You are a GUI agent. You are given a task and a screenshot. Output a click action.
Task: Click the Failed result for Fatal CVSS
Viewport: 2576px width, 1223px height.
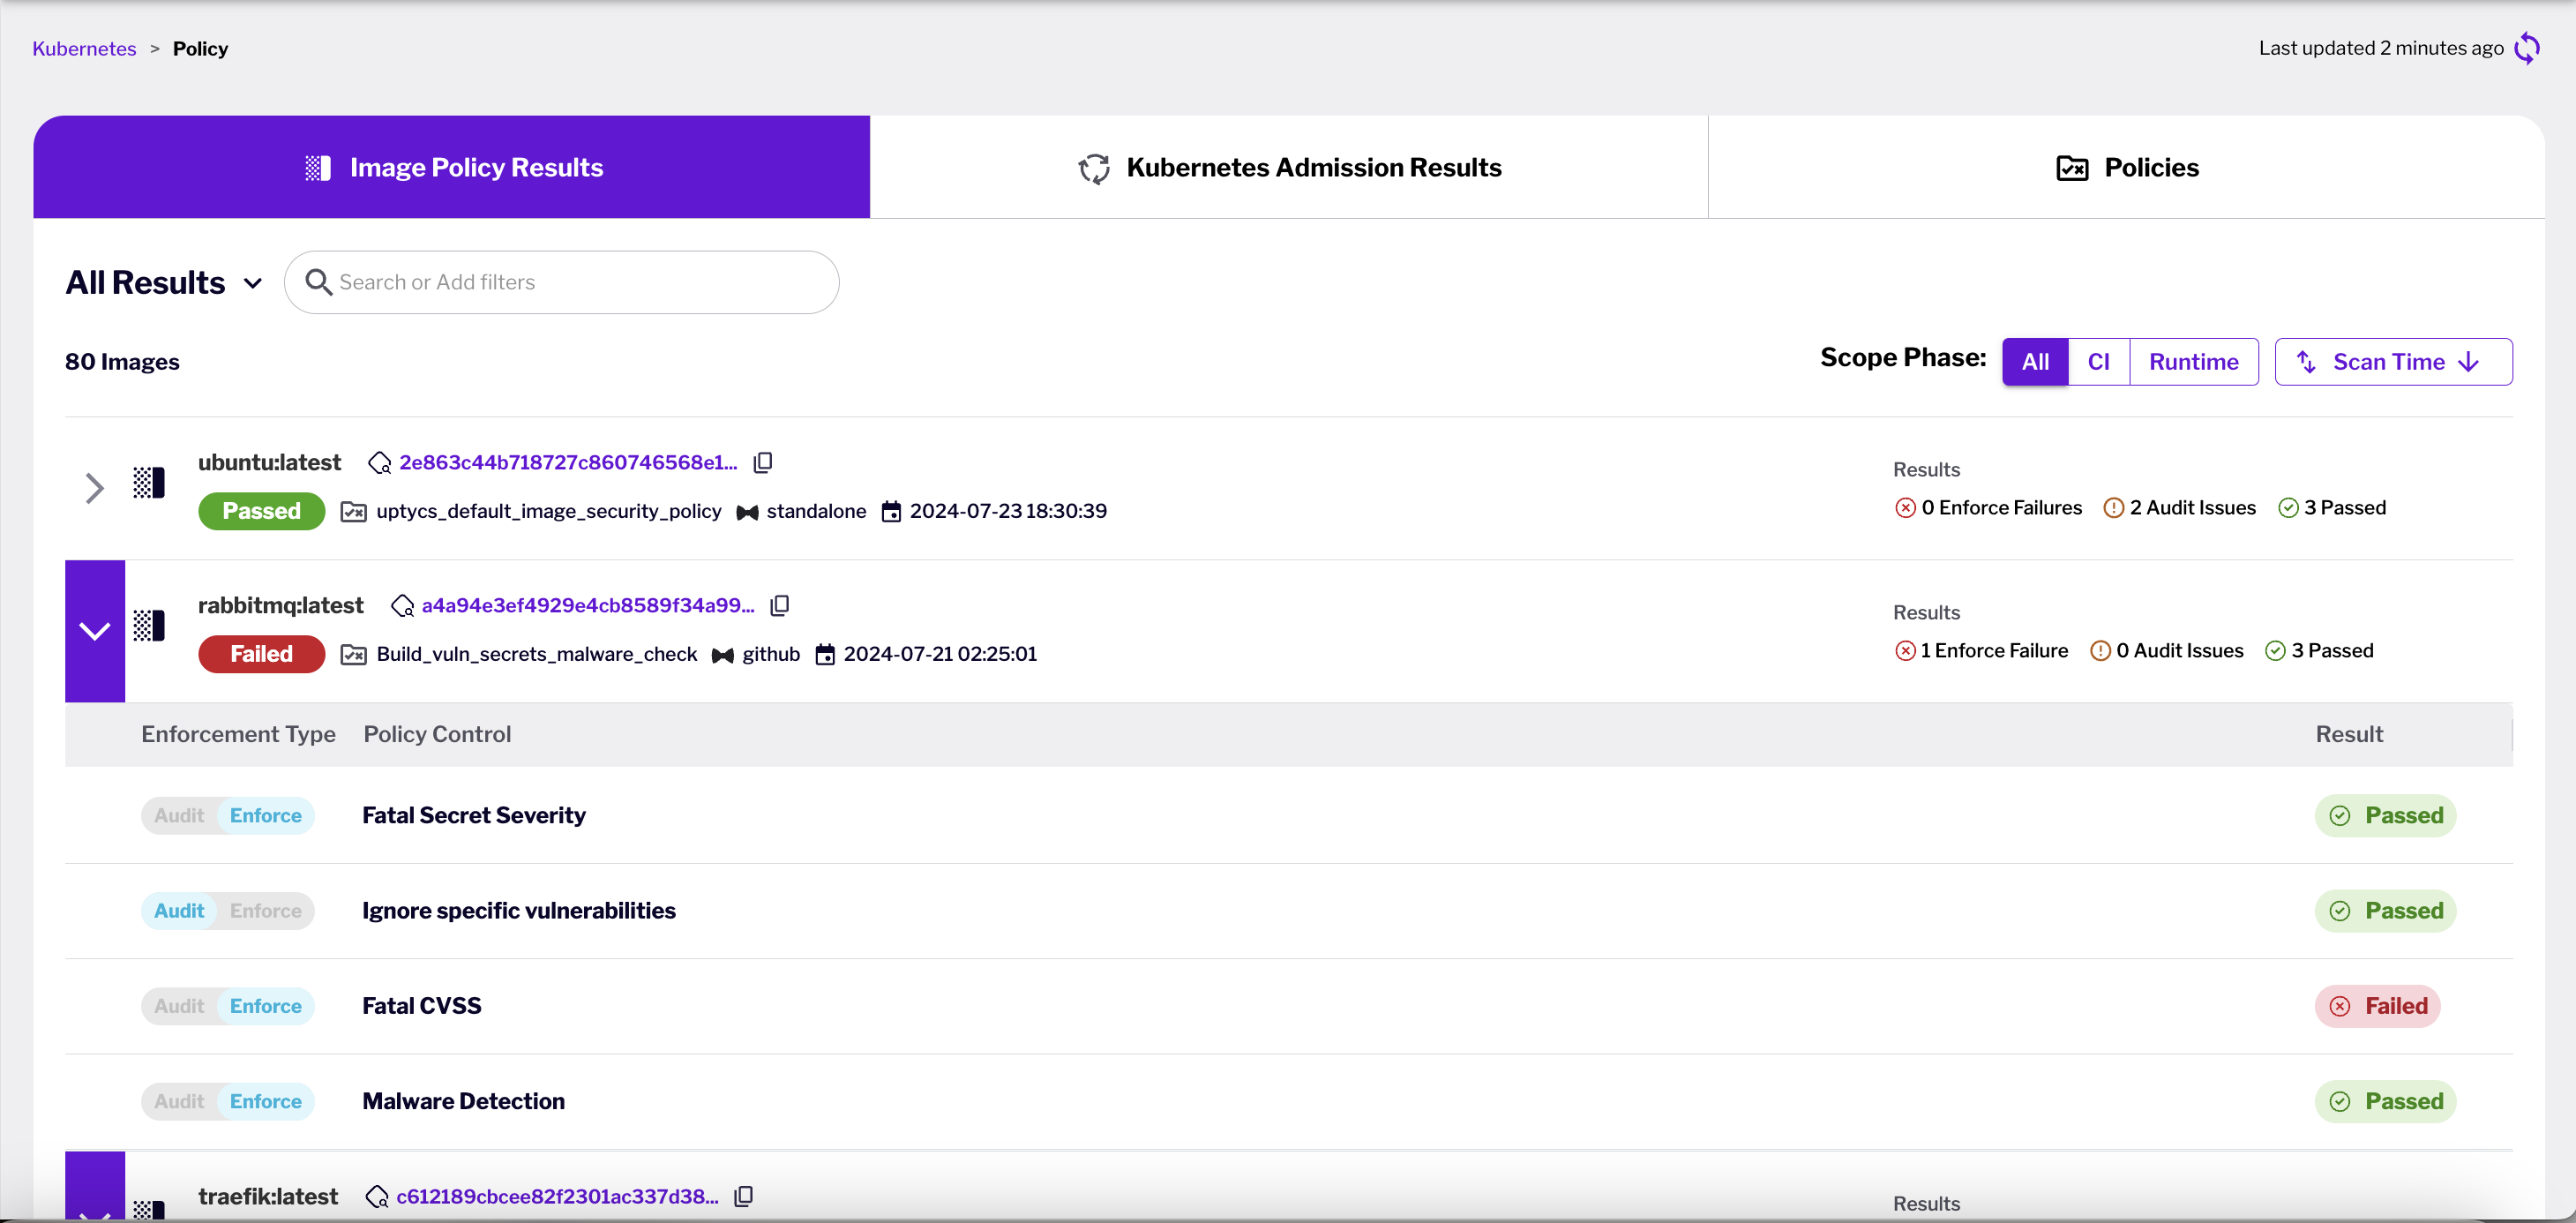tap(2377, 1006)
